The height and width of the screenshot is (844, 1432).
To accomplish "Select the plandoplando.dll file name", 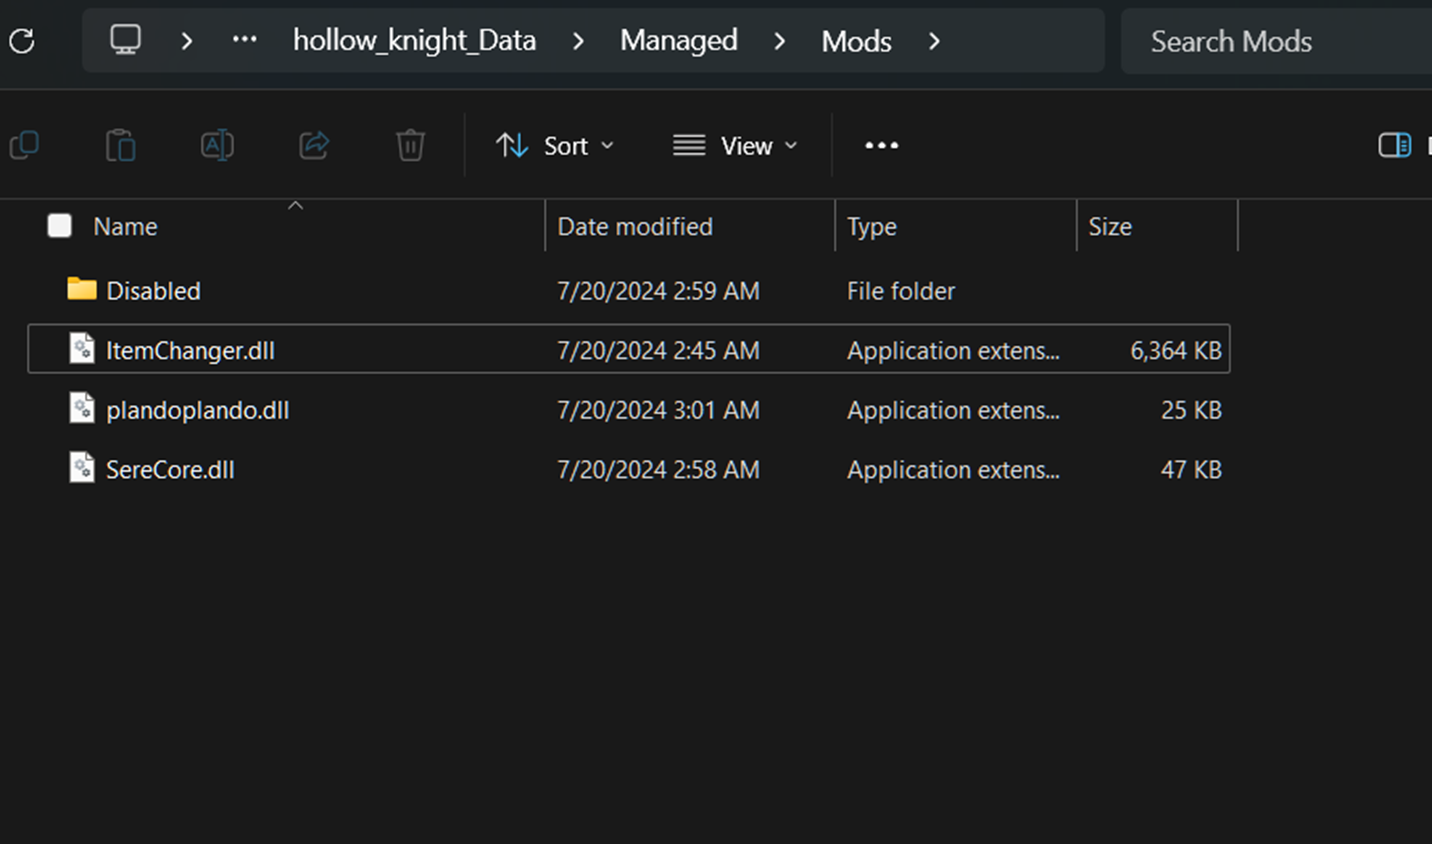I will [x=197, y=411].
